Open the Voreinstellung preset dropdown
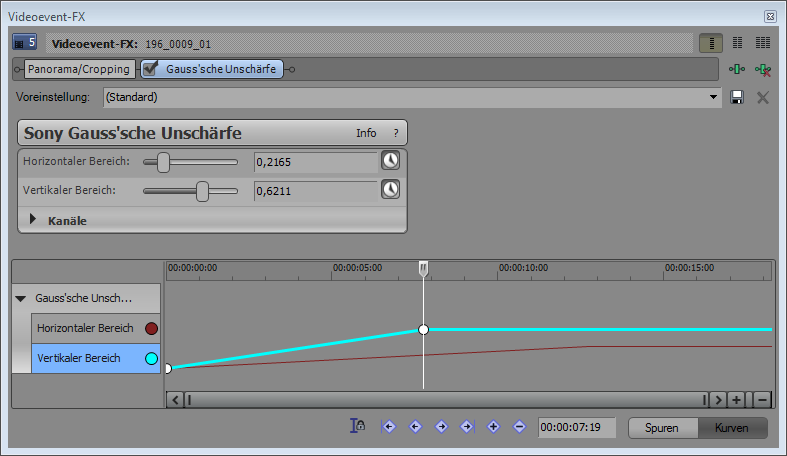787x456 pixels. (x=713, y=97)
